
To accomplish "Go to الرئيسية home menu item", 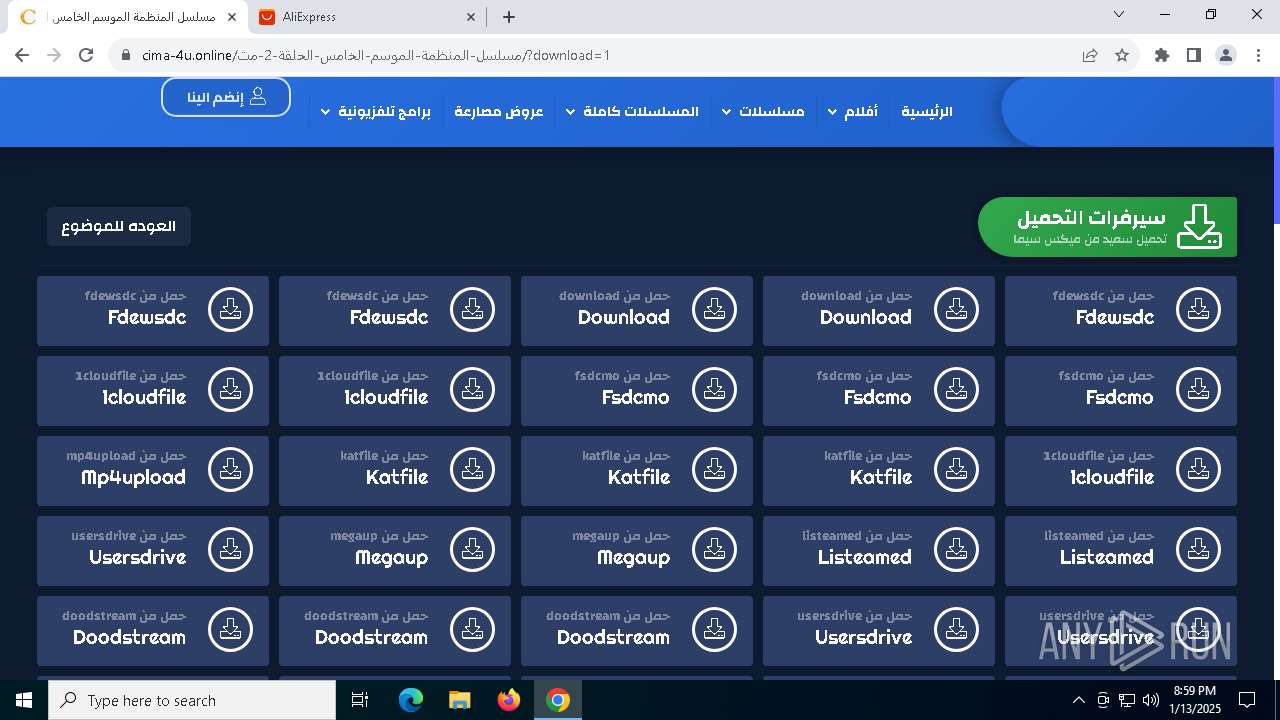I will pos(927,112).
